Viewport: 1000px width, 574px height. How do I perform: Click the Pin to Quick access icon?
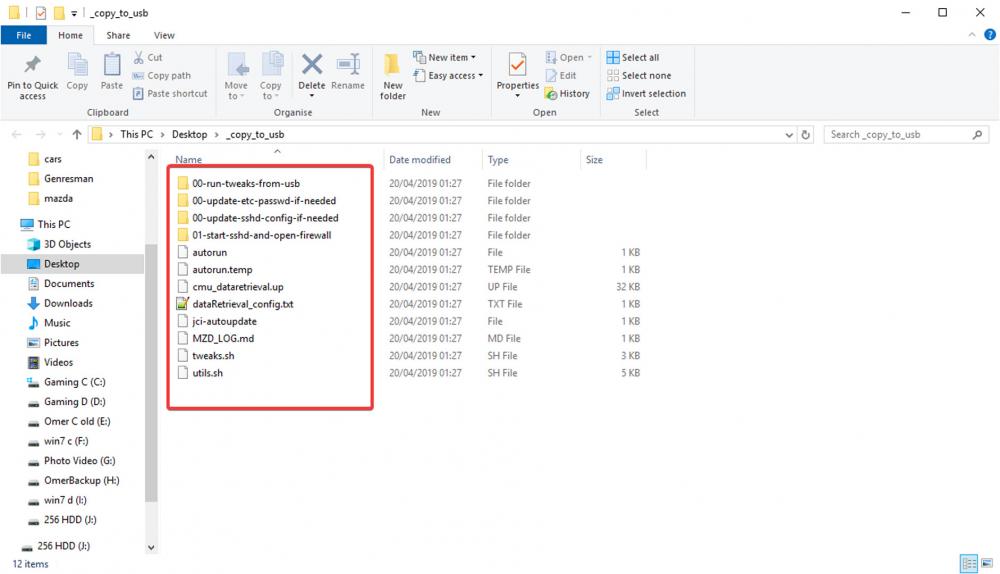point(32,64)
